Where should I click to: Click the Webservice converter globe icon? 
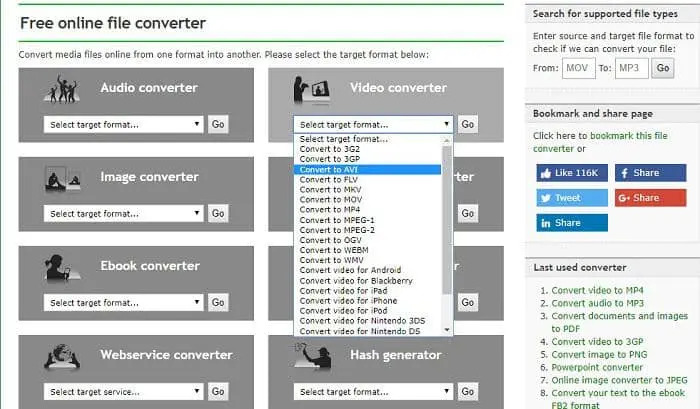[62, 357]
